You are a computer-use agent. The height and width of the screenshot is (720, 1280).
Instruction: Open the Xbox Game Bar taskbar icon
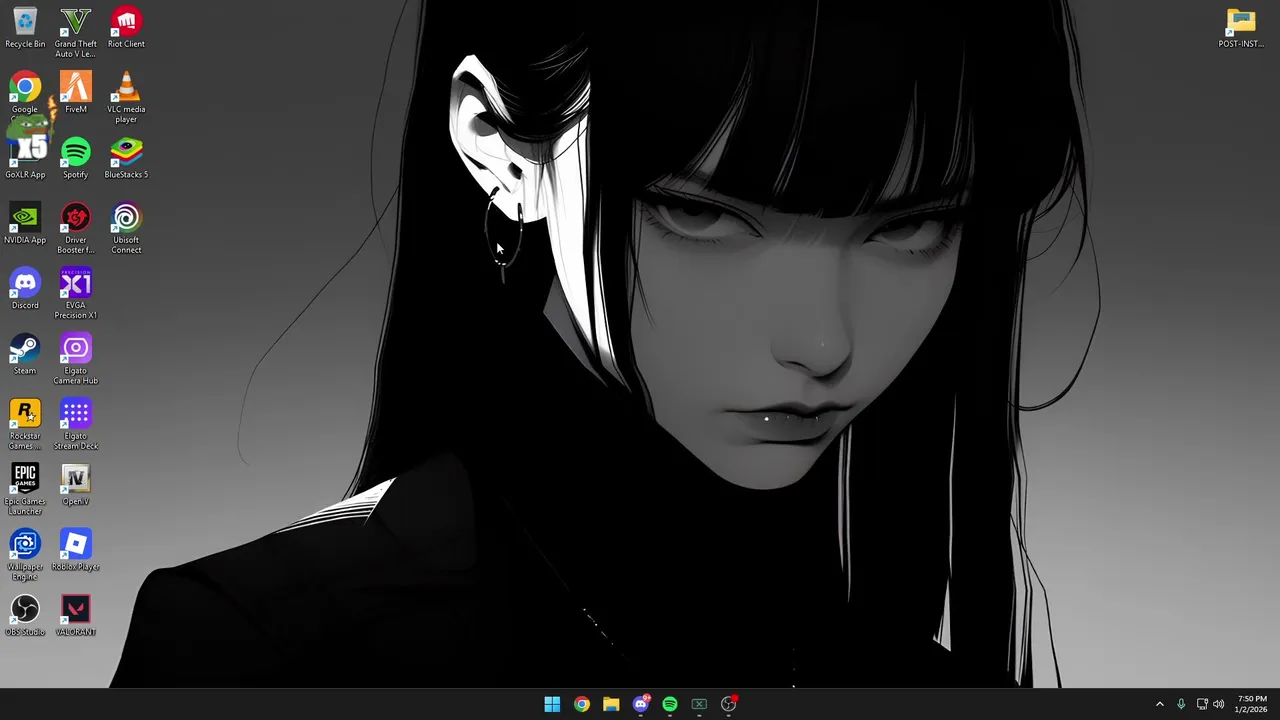point(699,704)
